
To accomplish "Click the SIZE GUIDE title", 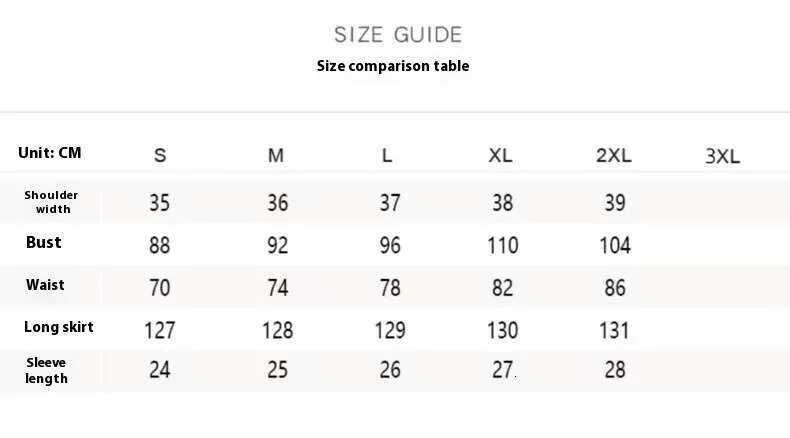I will tap(398, 35).
